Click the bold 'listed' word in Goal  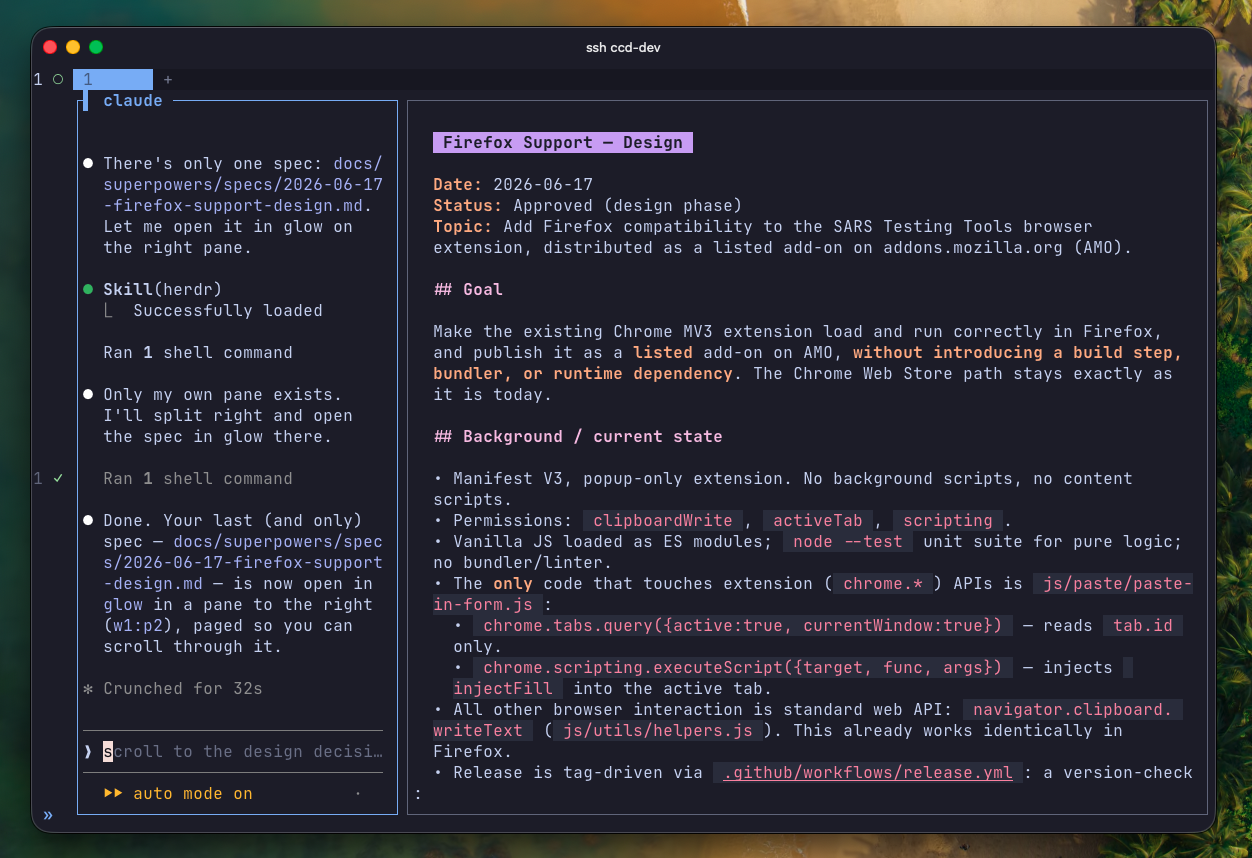coord(663,353)
